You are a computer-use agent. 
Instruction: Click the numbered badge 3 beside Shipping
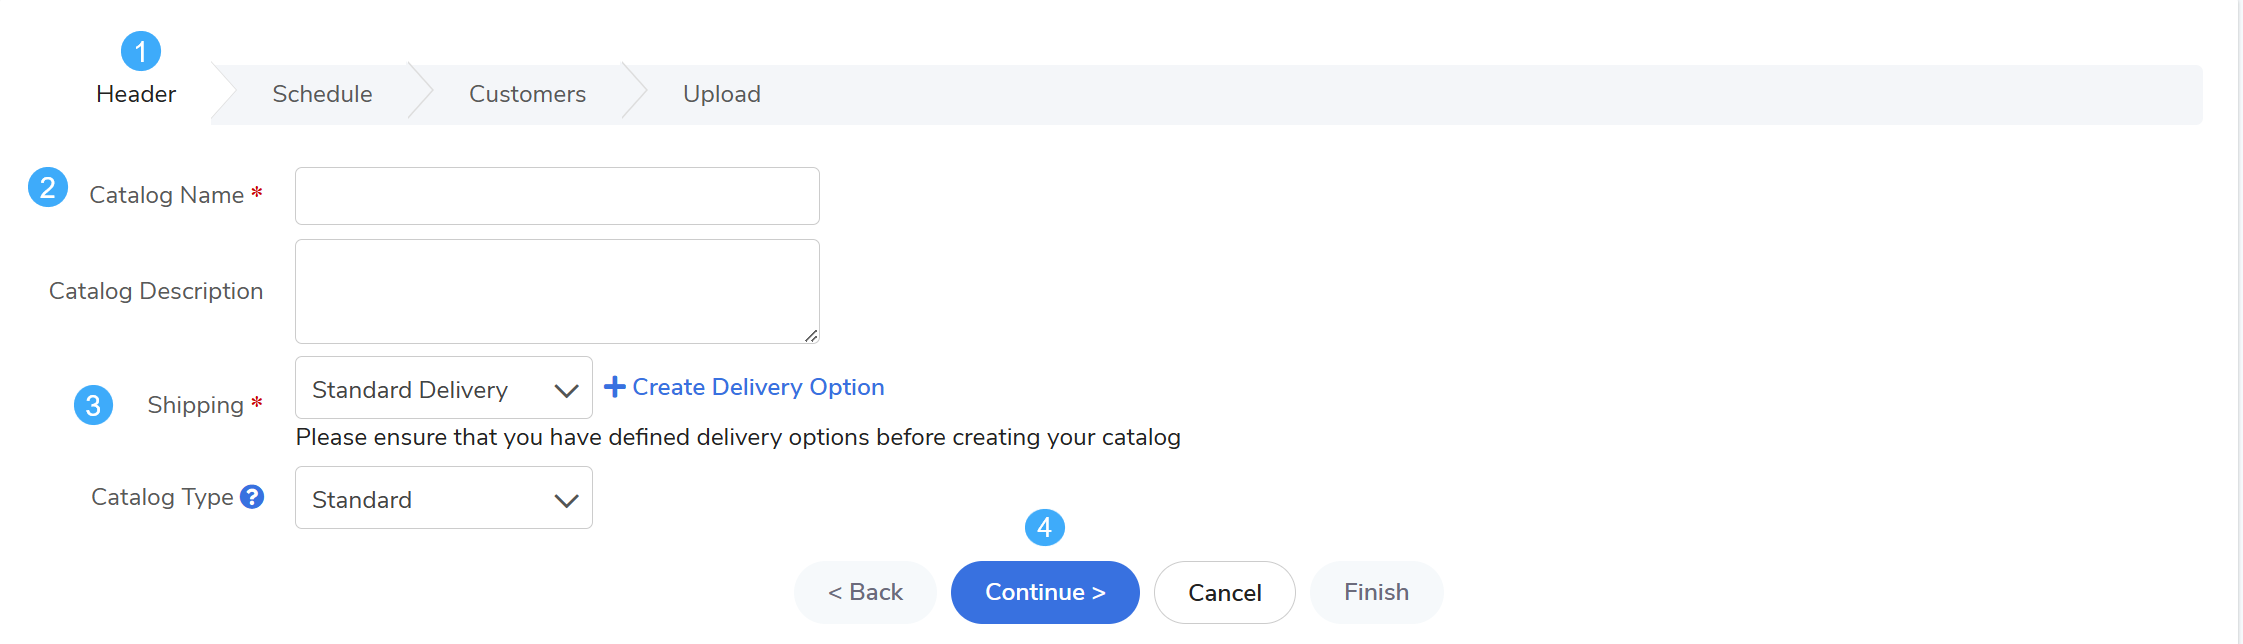[93, 405]
